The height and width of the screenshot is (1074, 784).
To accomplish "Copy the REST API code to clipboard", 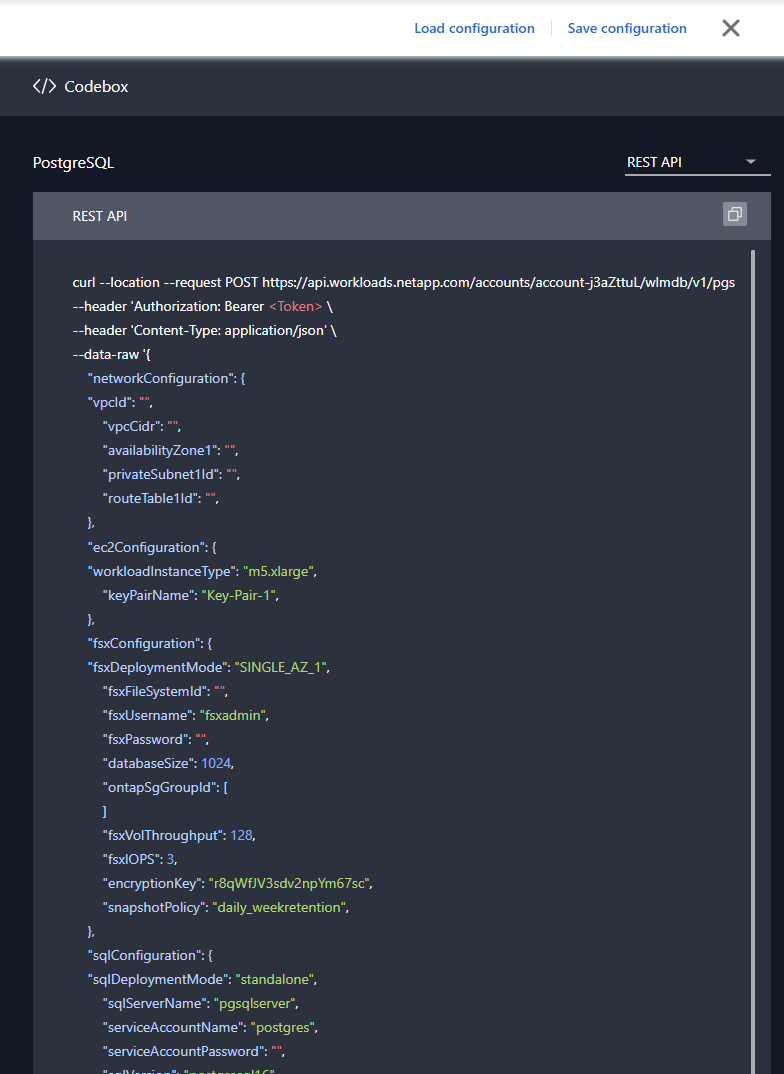I will [734, 215].
